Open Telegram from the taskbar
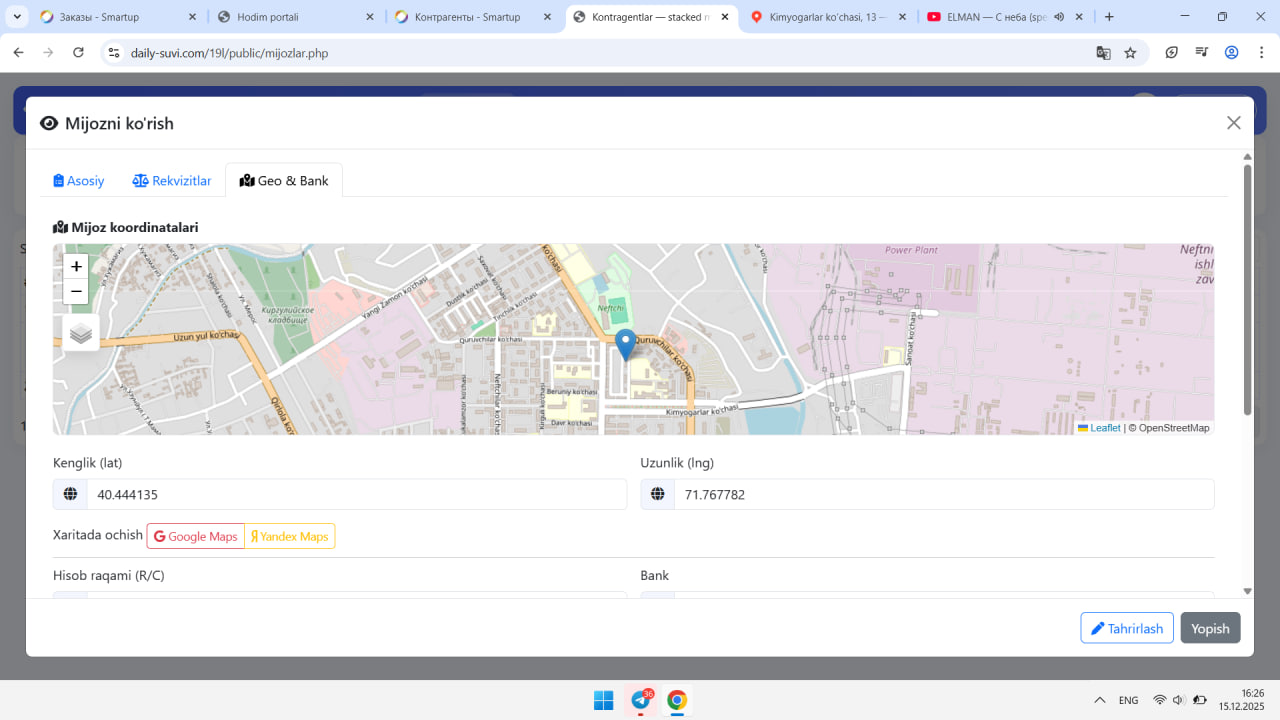The image size is (1280, 720). tap(640, 700)
